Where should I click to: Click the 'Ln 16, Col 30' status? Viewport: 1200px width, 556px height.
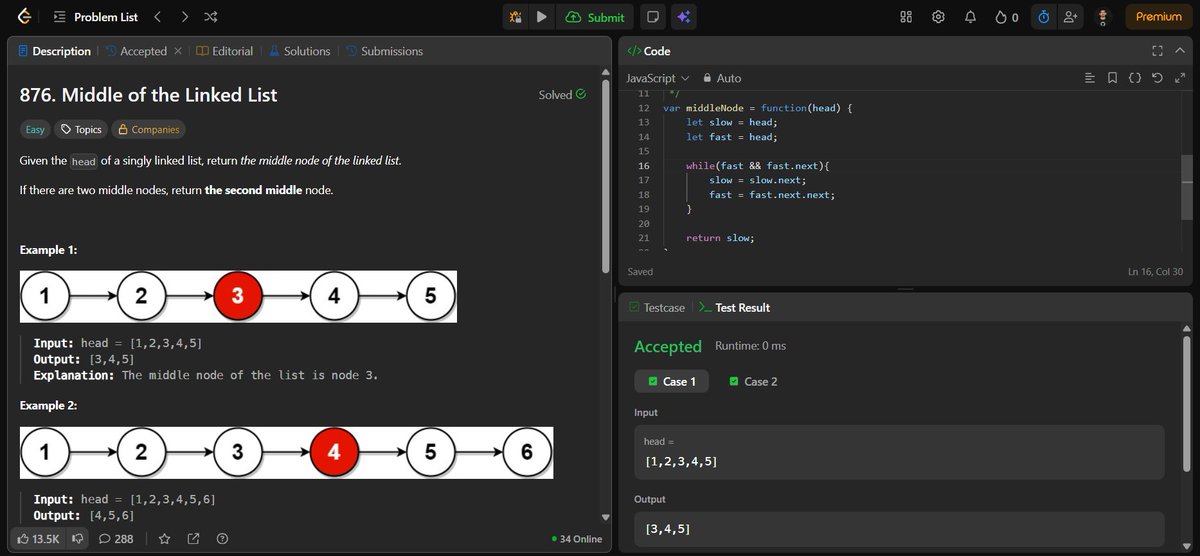click(1155, 272)
